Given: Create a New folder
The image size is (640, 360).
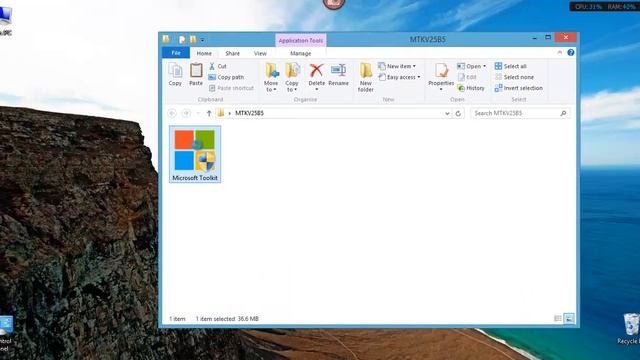Looking at the screenshot, I should point(366,78).
